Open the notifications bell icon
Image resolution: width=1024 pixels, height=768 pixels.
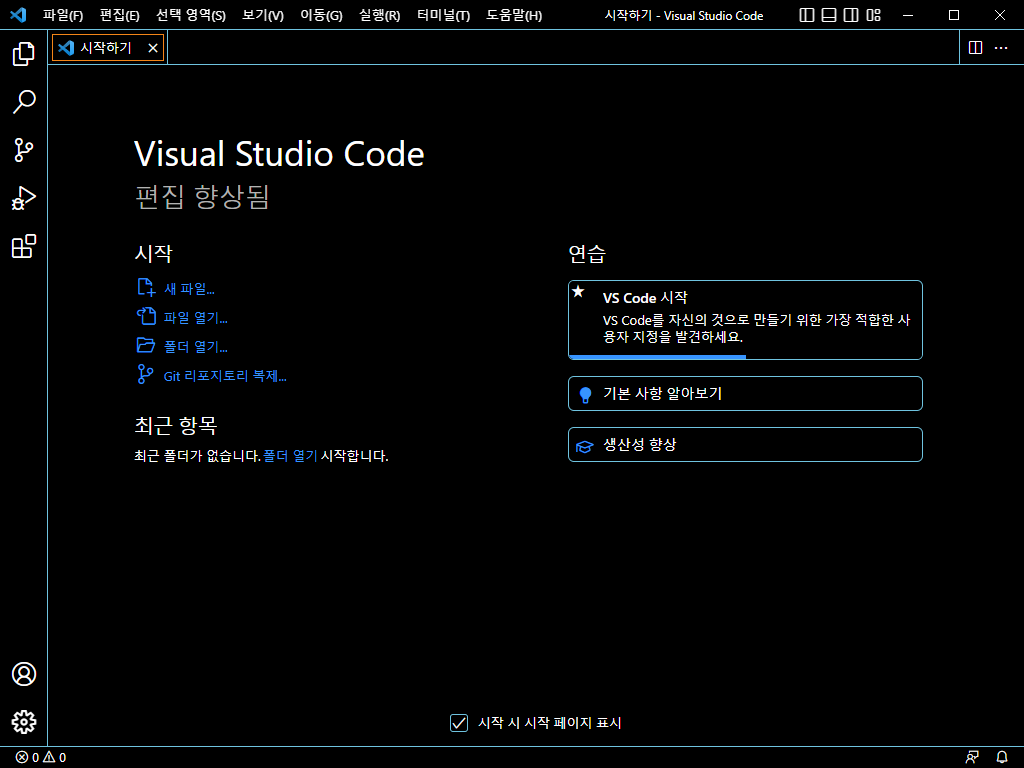click(1002, 758)
